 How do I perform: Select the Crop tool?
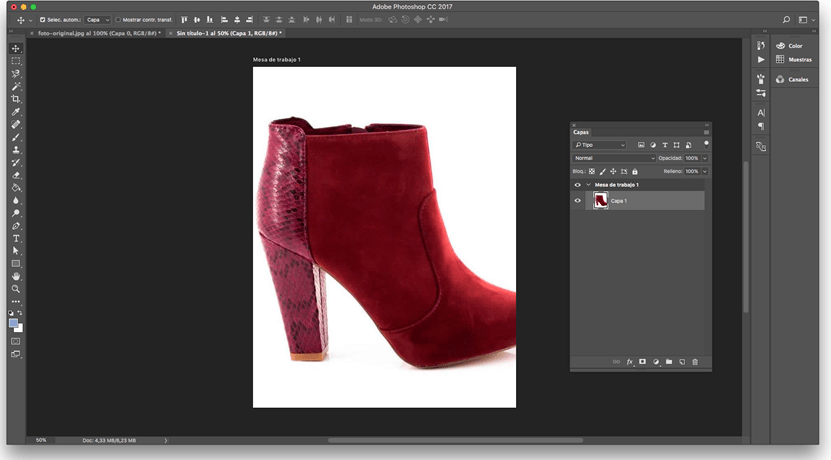[x=16, y=99]
